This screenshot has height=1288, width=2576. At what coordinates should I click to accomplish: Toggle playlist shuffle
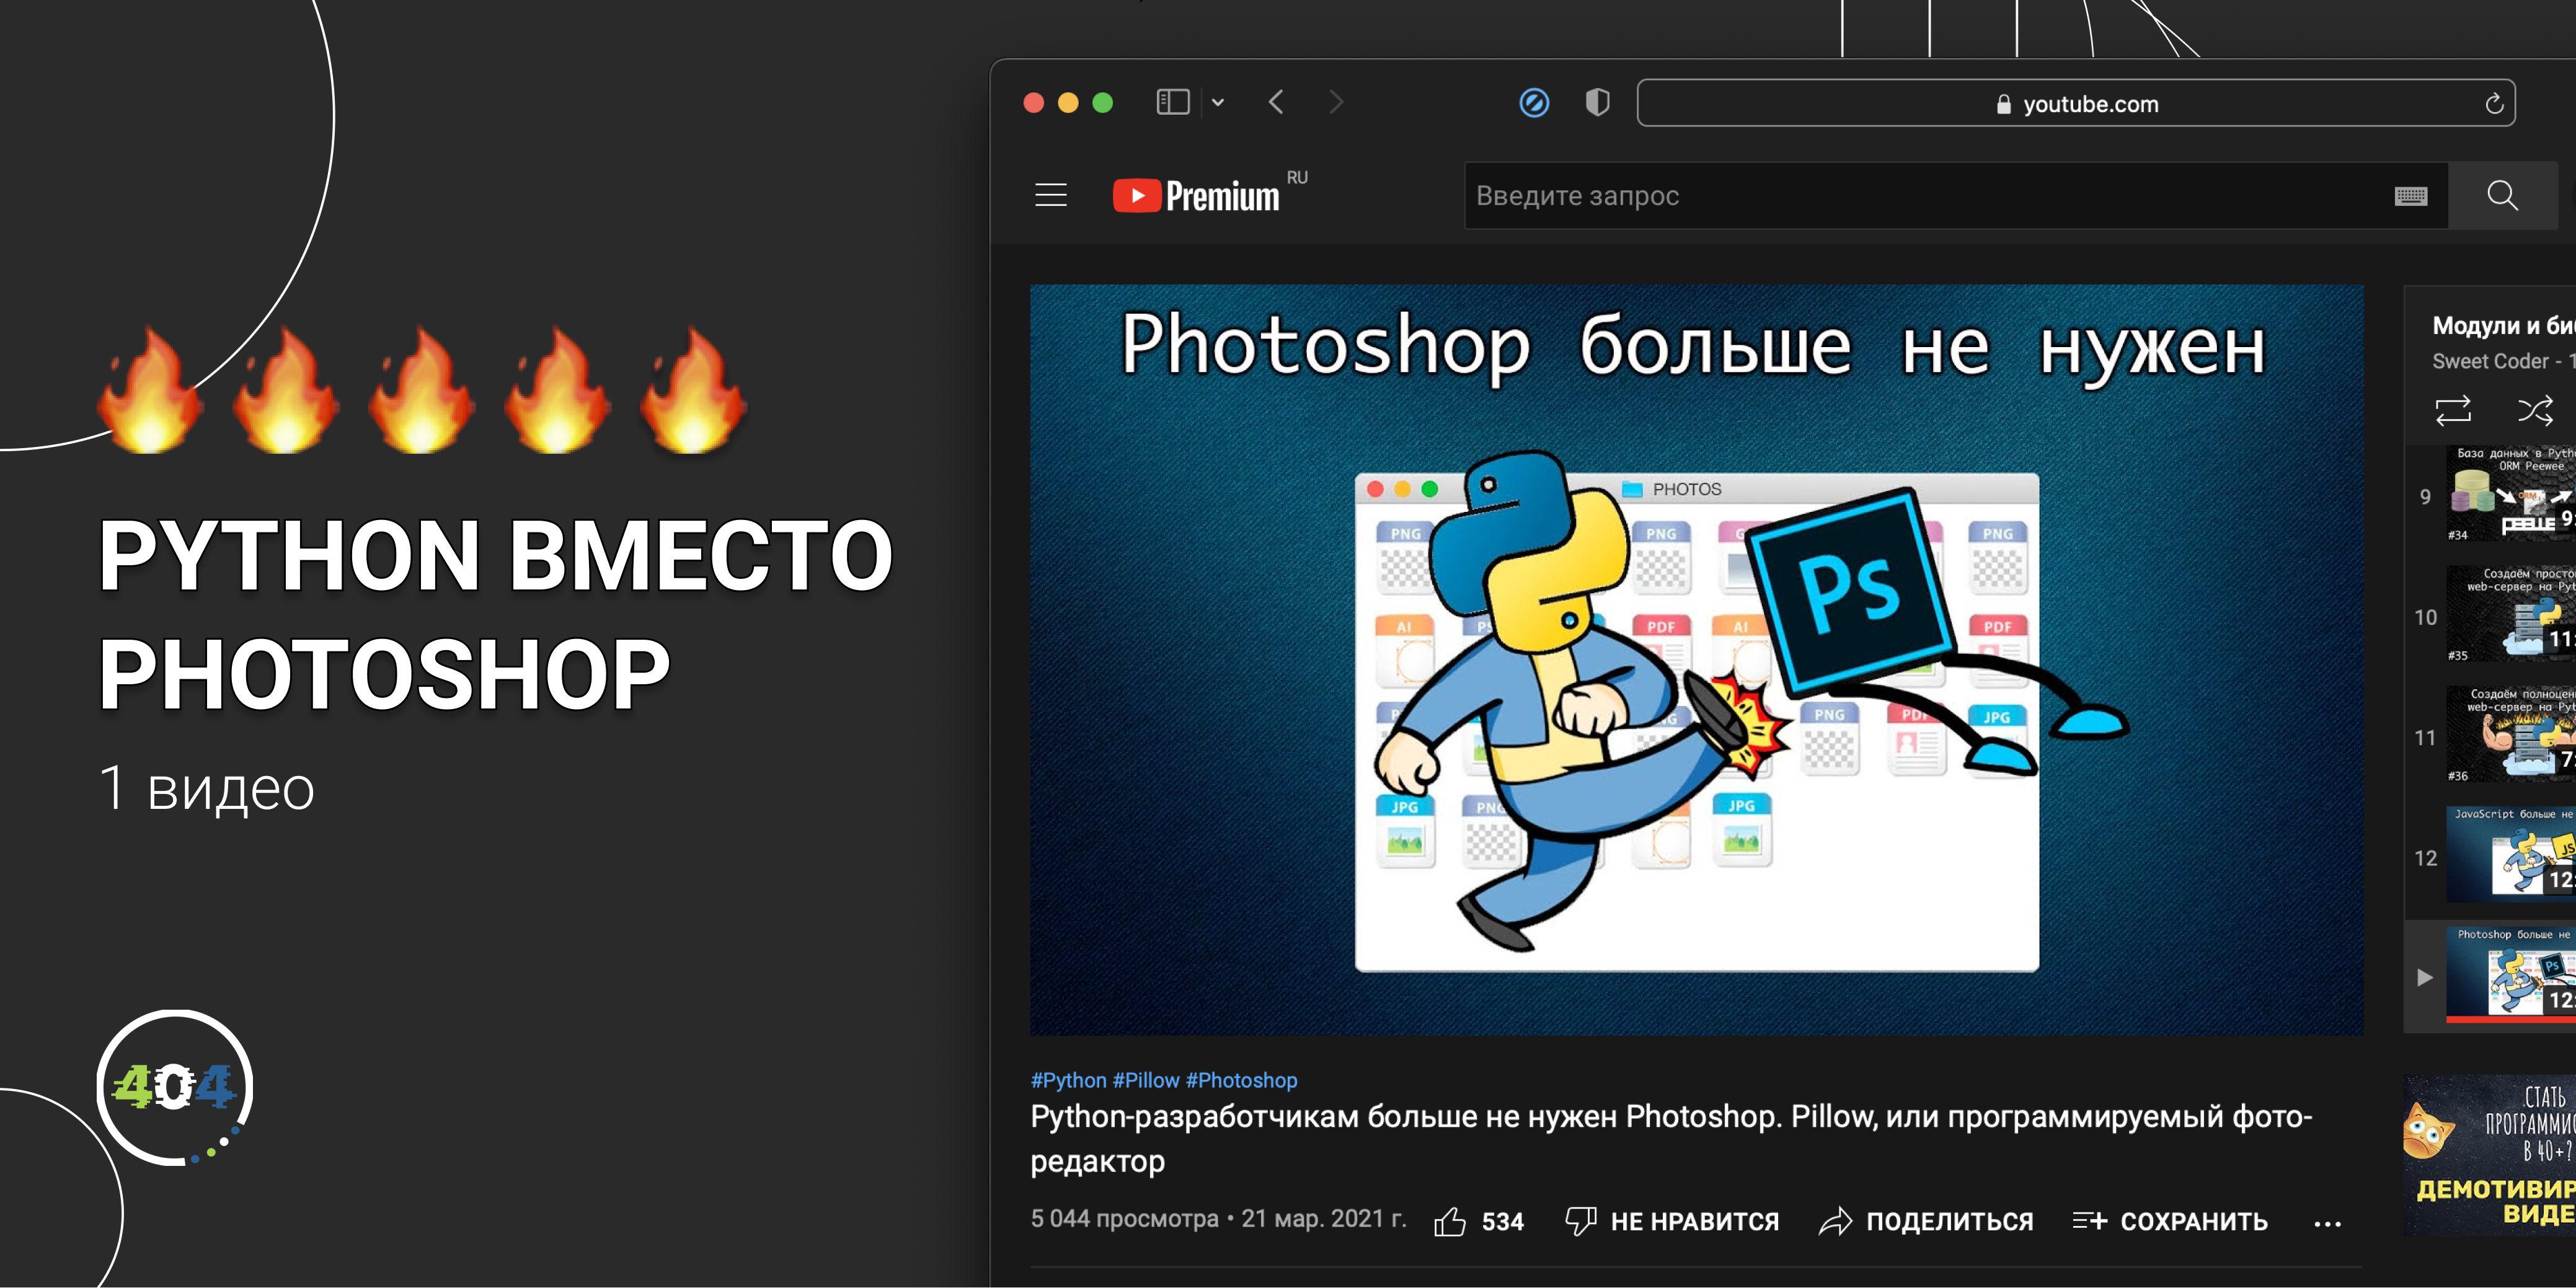[2535, 410]
